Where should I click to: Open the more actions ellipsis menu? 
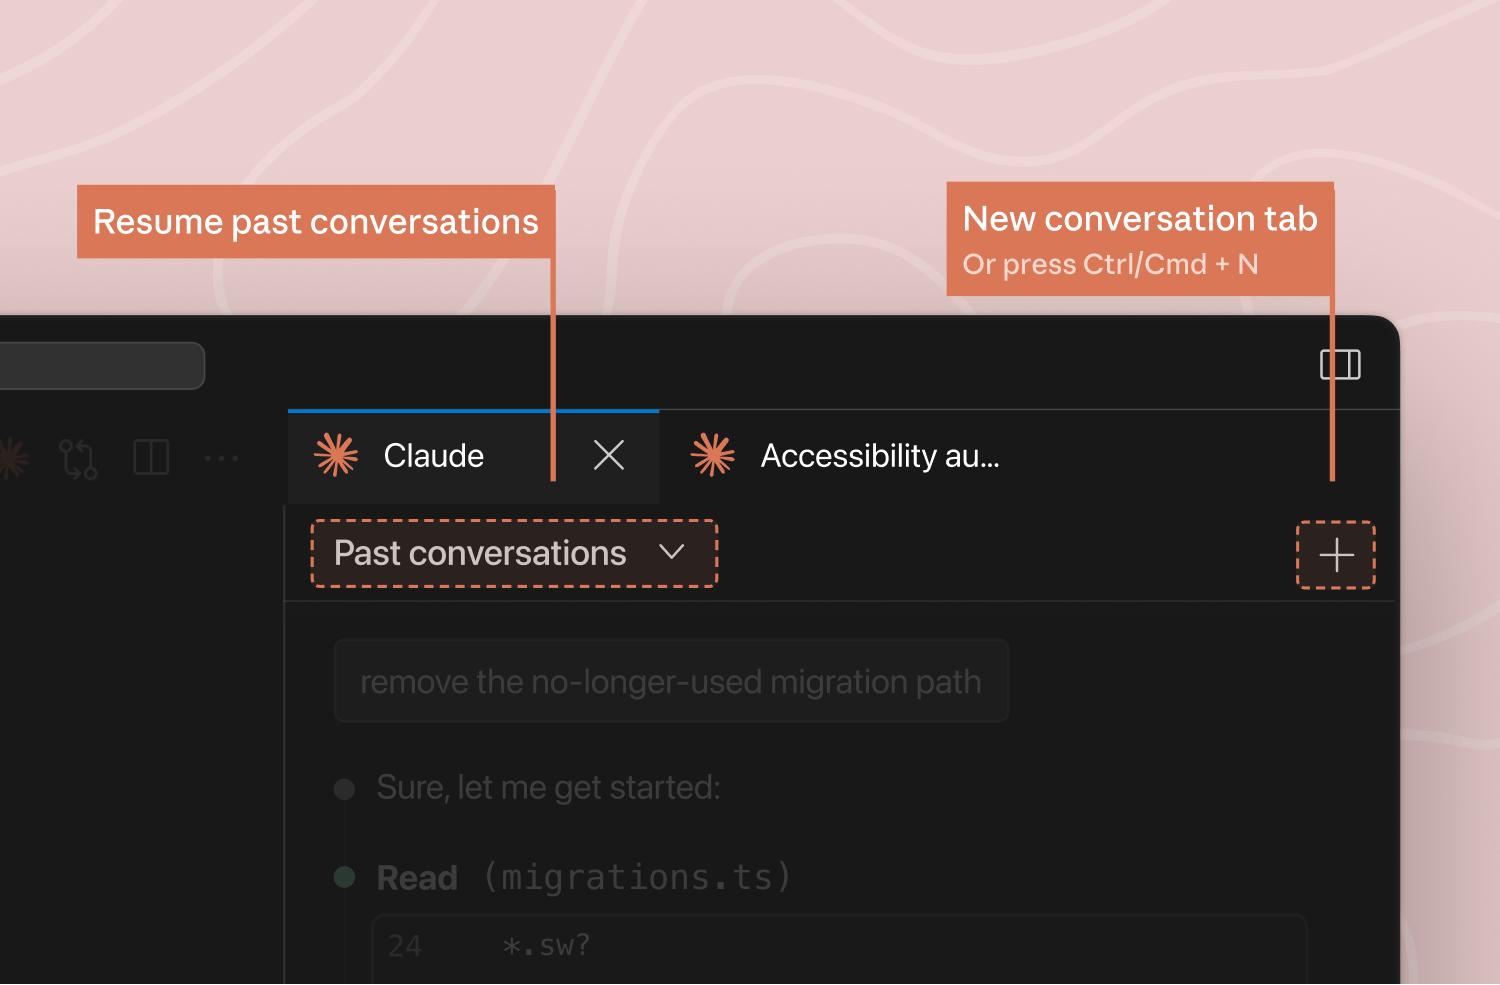221,459
